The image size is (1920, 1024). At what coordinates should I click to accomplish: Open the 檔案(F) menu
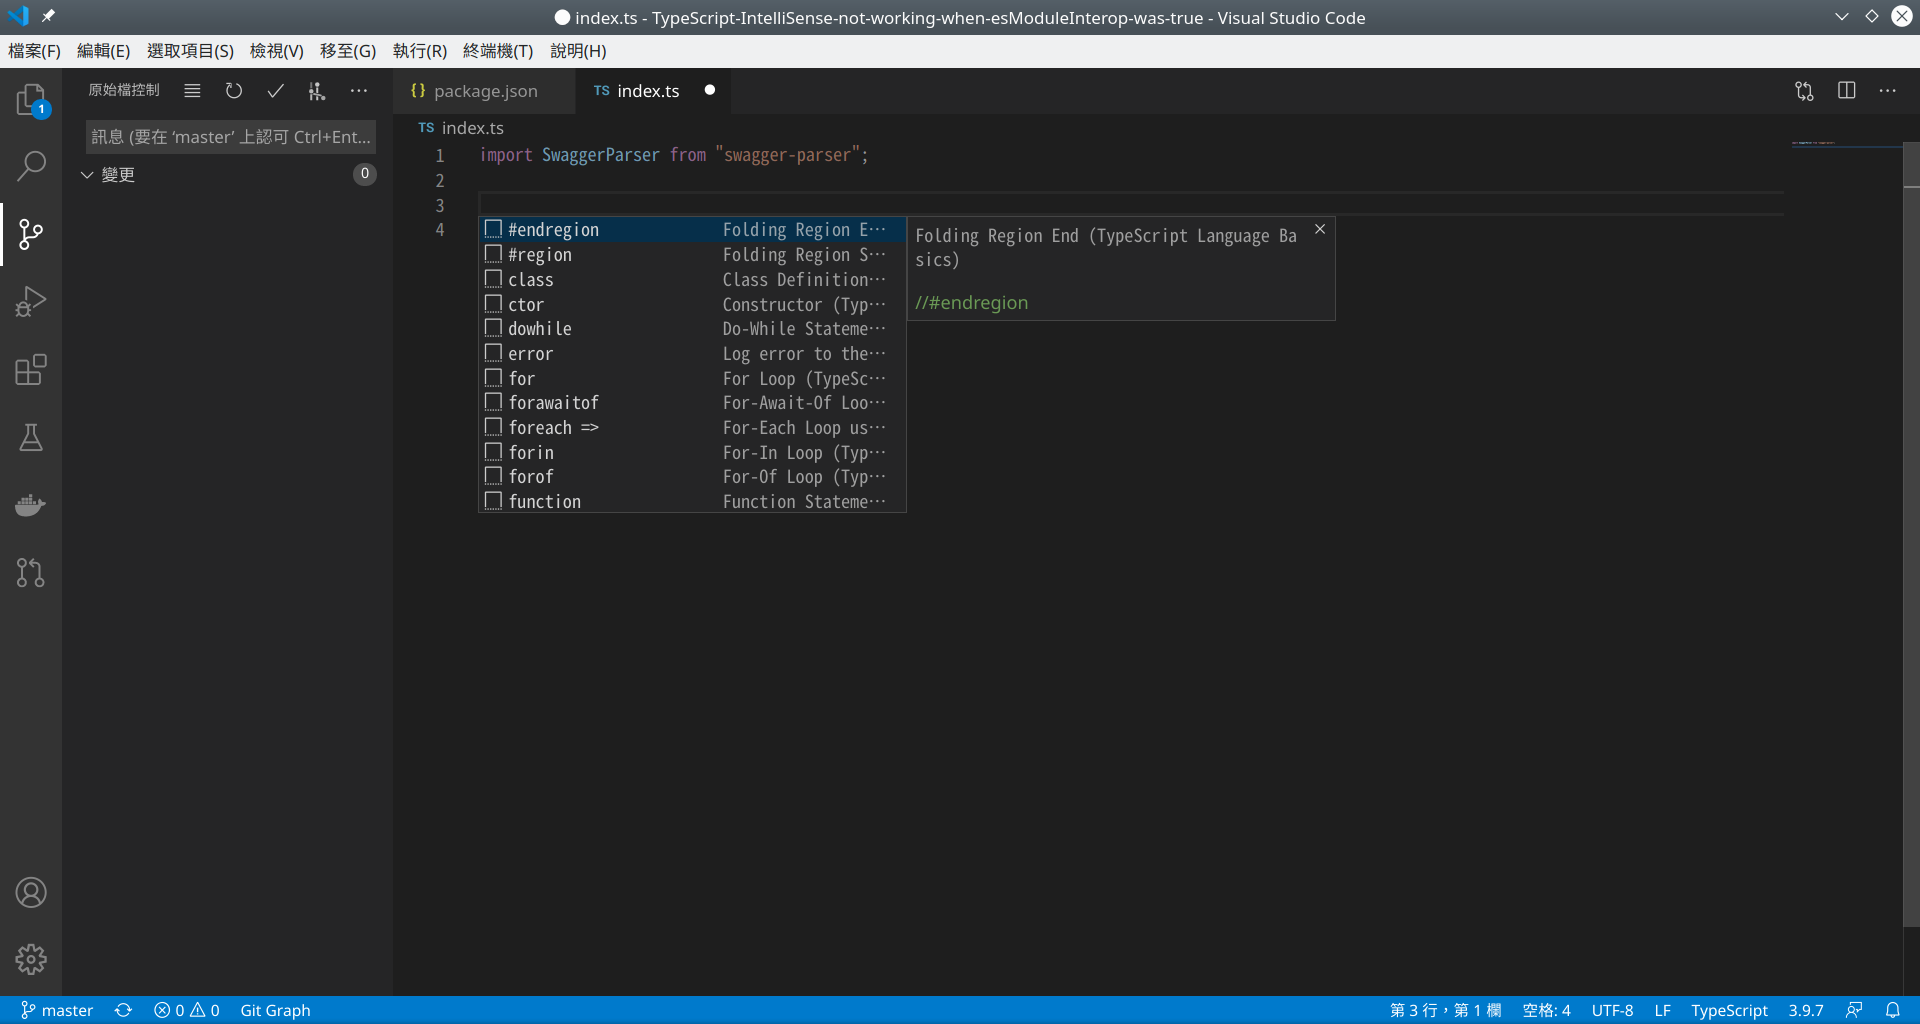pyautogui.click(x=34, y=51)
